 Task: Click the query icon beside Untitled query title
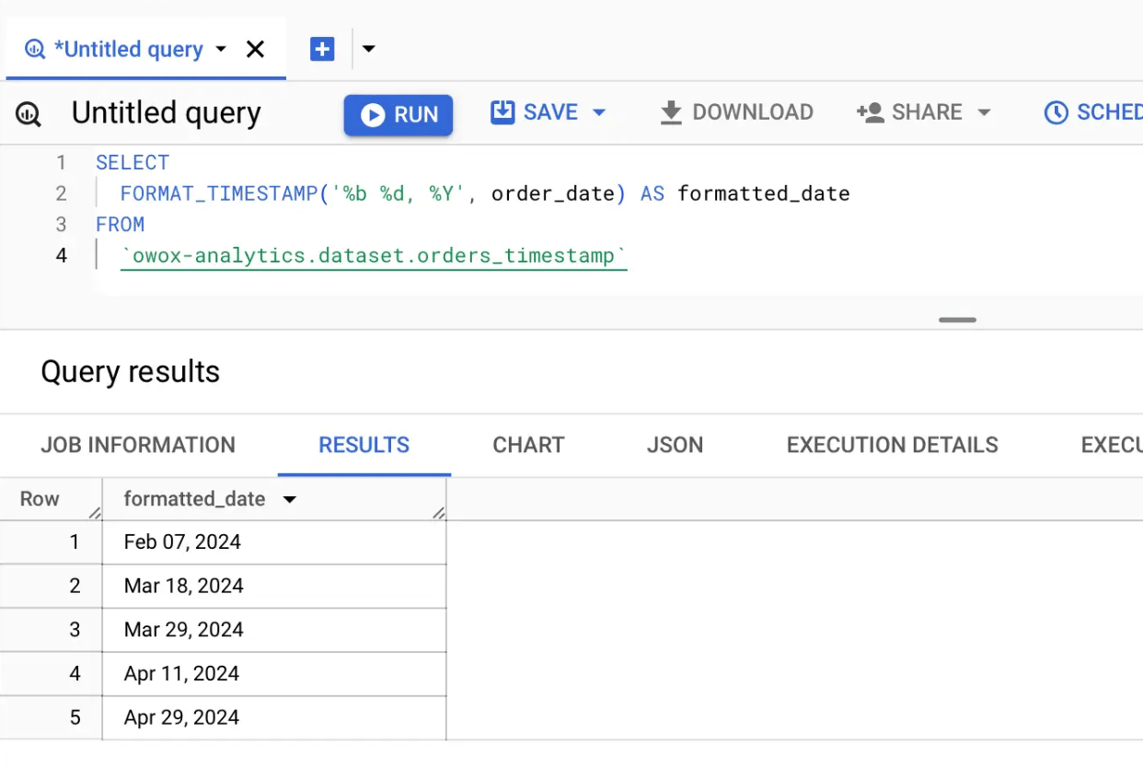28,114
